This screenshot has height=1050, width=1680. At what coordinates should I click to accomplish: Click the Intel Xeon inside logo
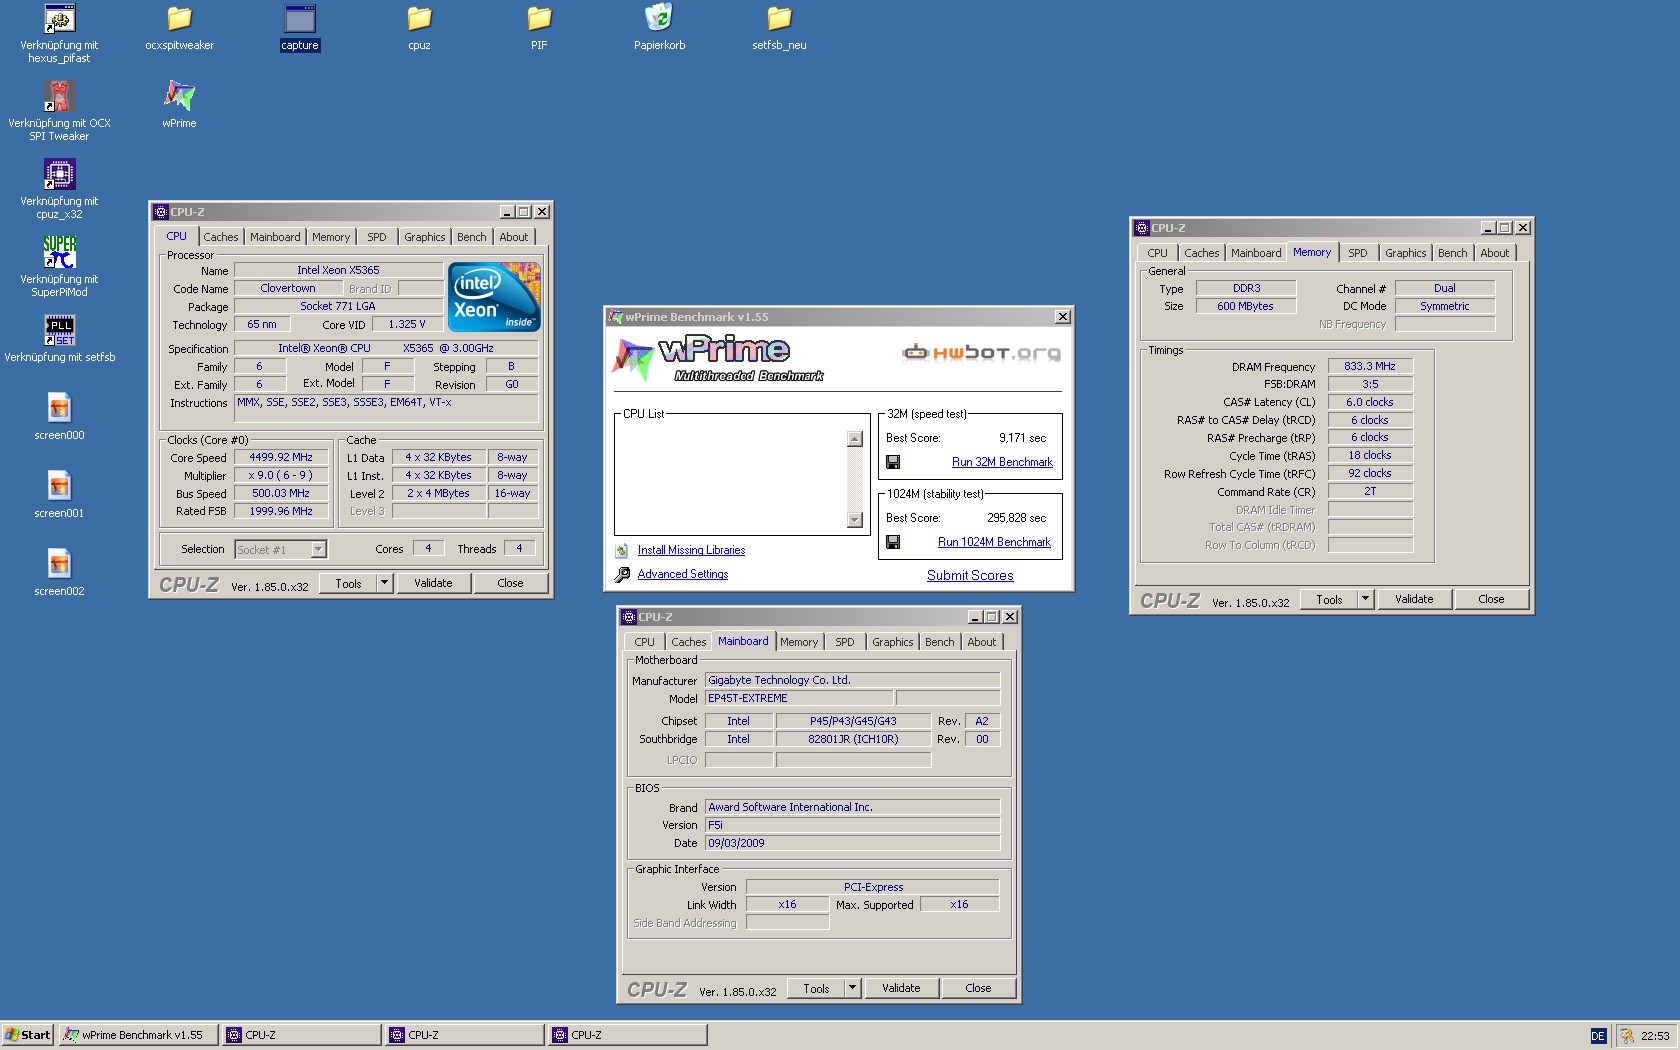494,297
